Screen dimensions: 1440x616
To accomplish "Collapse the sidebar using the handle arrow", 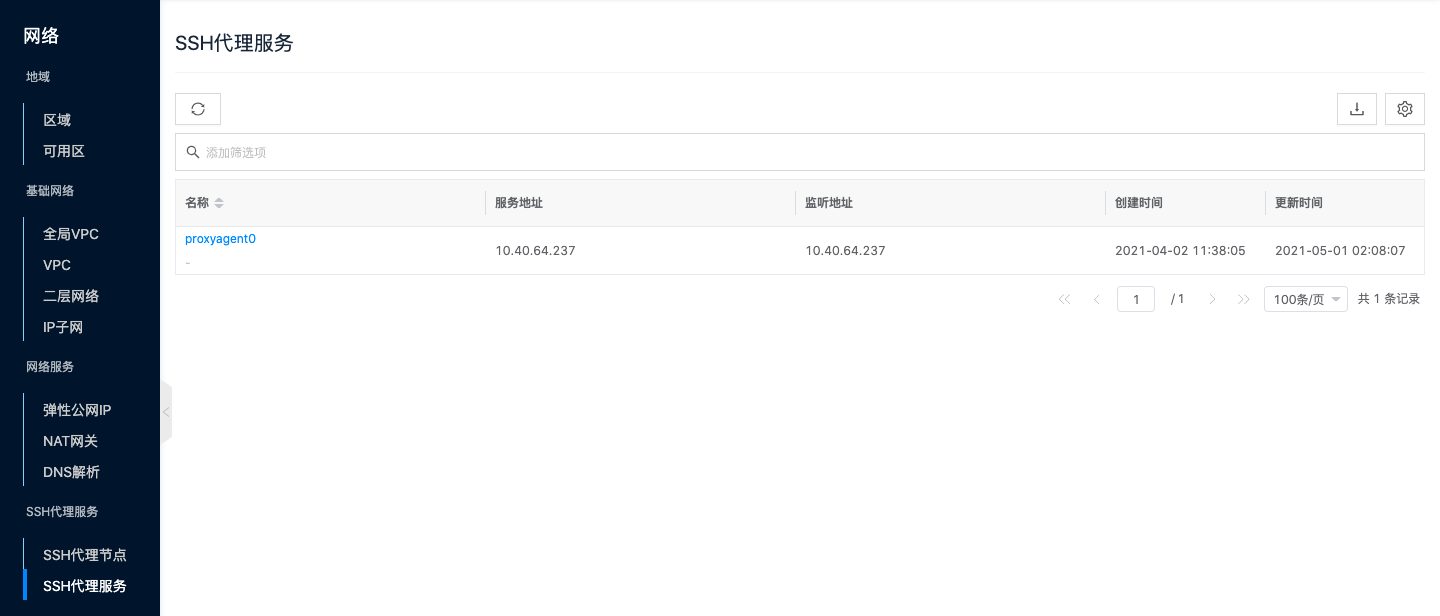I will coord(166,412).
